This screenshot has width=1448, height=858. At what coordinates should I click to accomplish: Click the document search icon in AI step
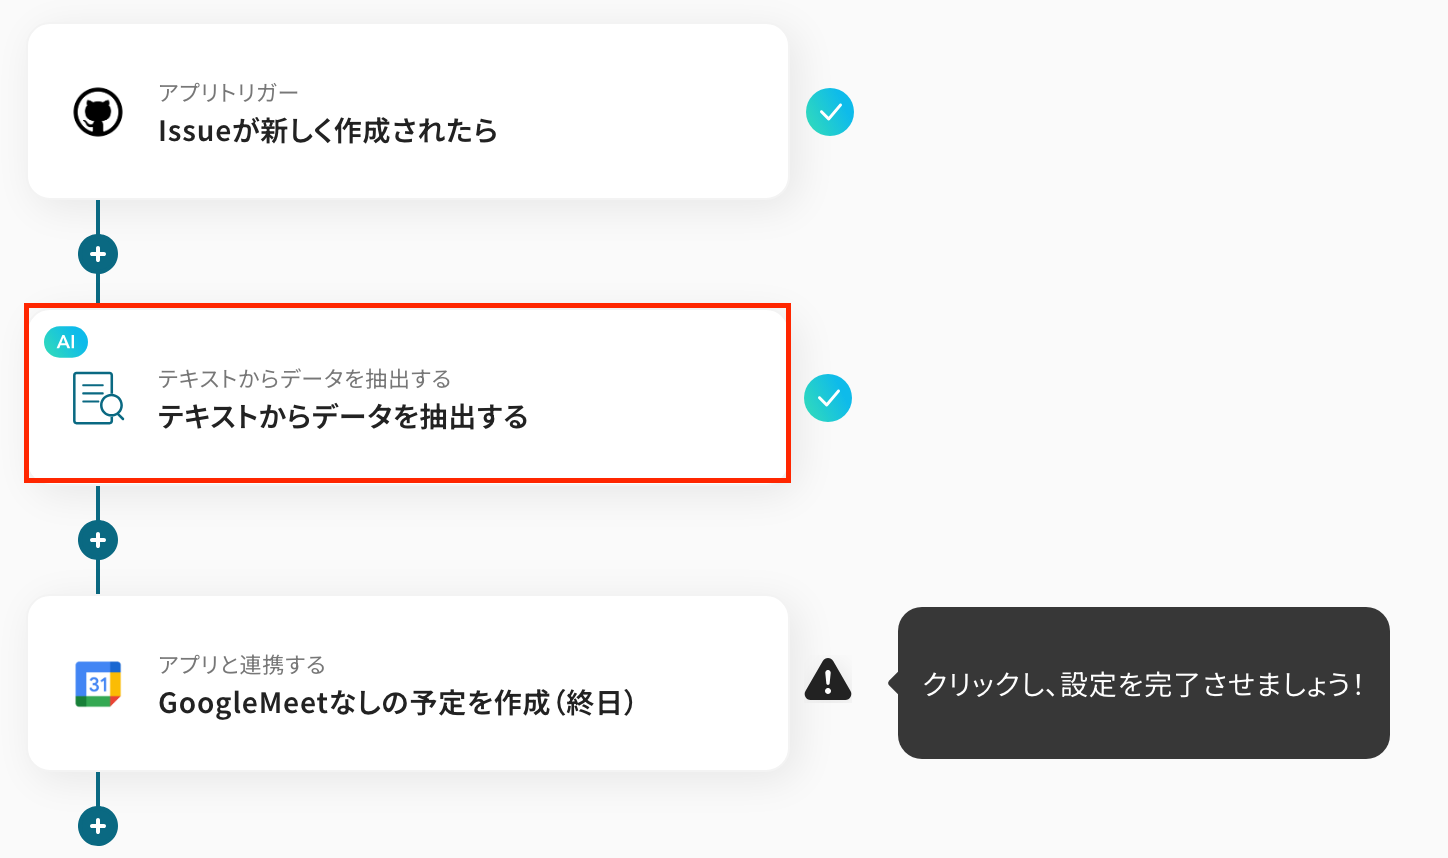click(98, 398)
